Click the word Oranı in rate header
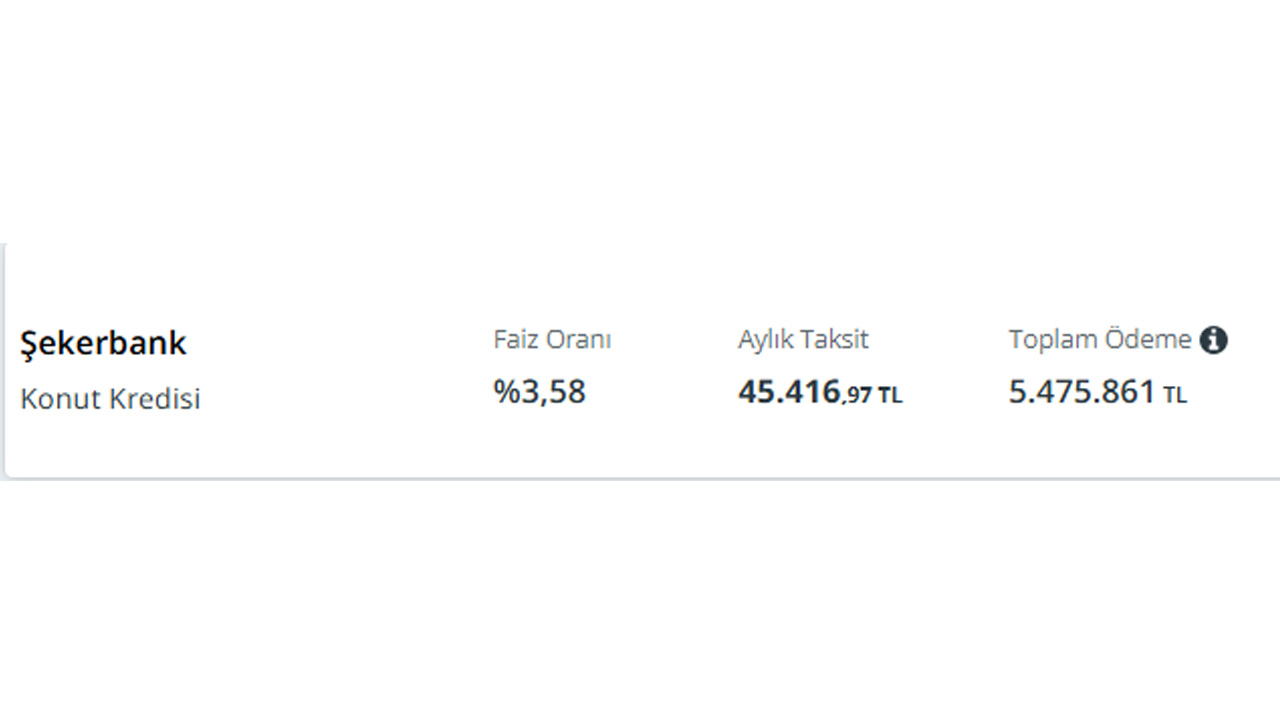Image resolution: width=1280 pixels, height=720 pixels. pyautogui.click(x=580, y=340)
